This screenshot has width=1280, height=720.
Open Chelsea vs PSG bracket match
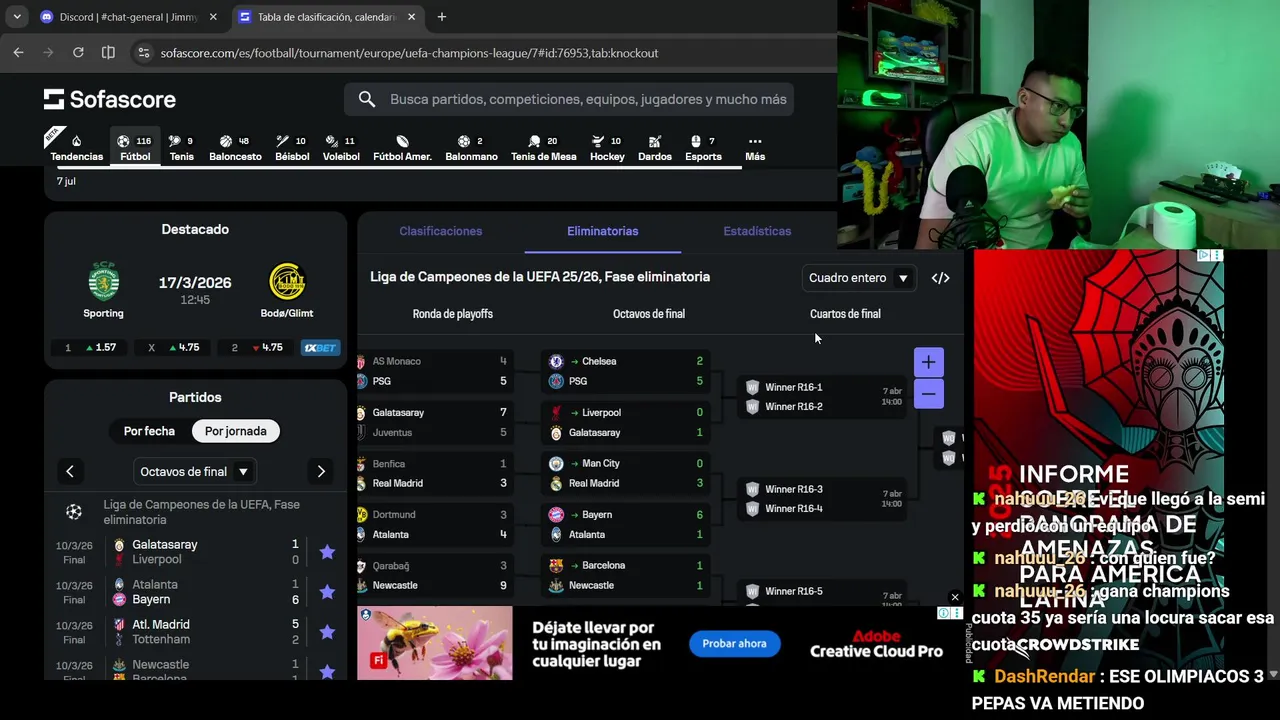tap(626, 371)
